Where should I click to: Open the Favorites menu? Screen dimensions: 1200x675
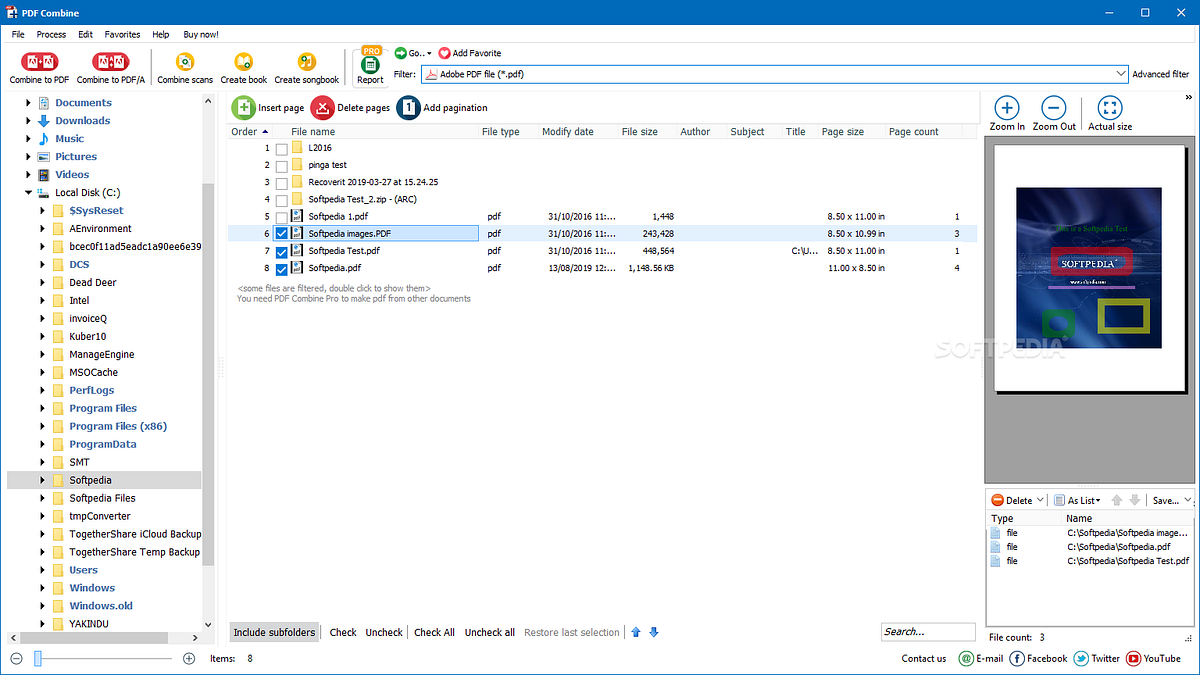(x=122, y=33)
